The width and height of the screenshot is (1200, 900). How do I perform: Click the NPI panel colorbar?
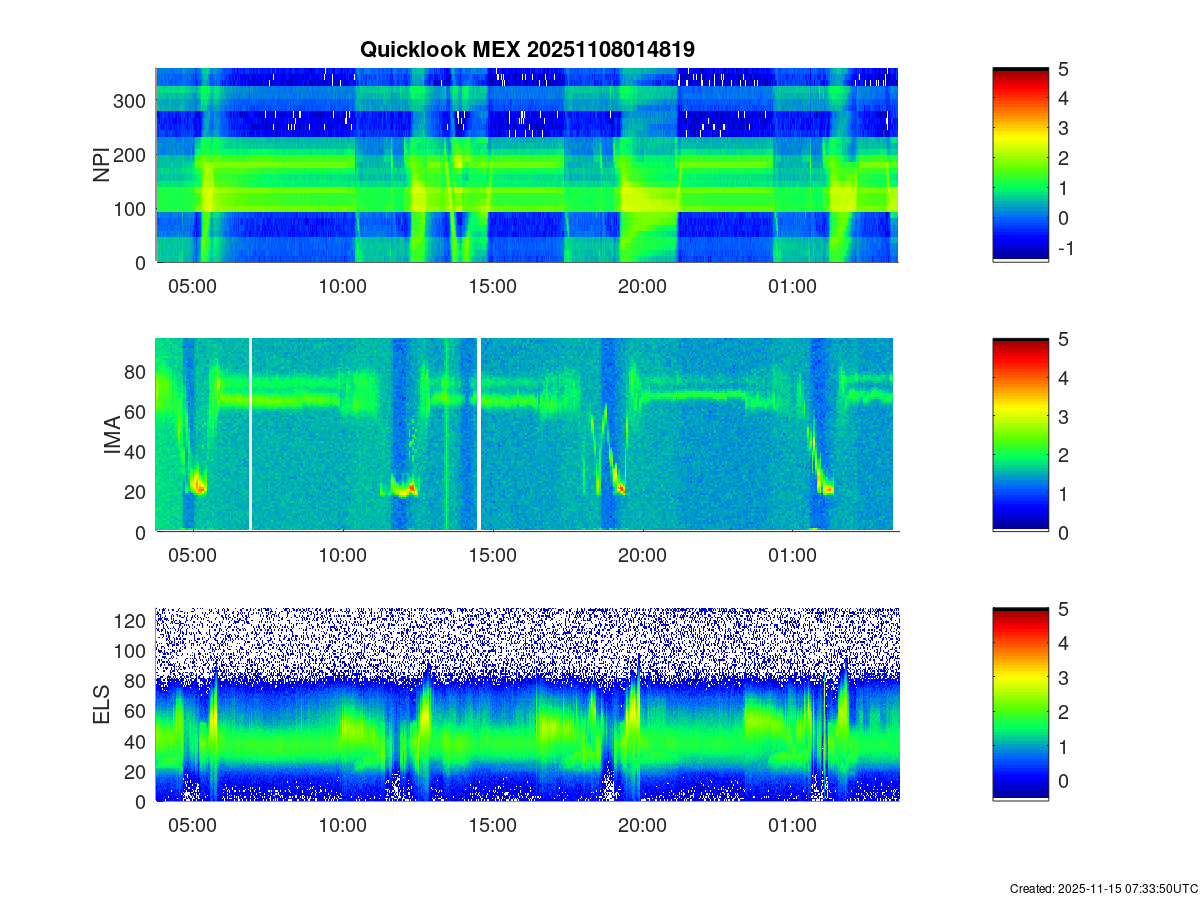[1020, 164]
